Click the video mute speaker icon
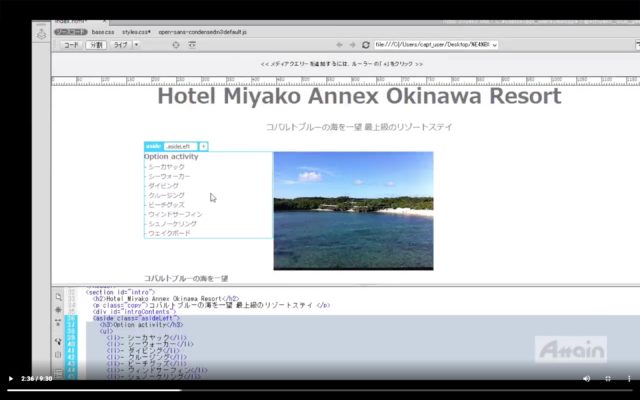 pos(587,379)
